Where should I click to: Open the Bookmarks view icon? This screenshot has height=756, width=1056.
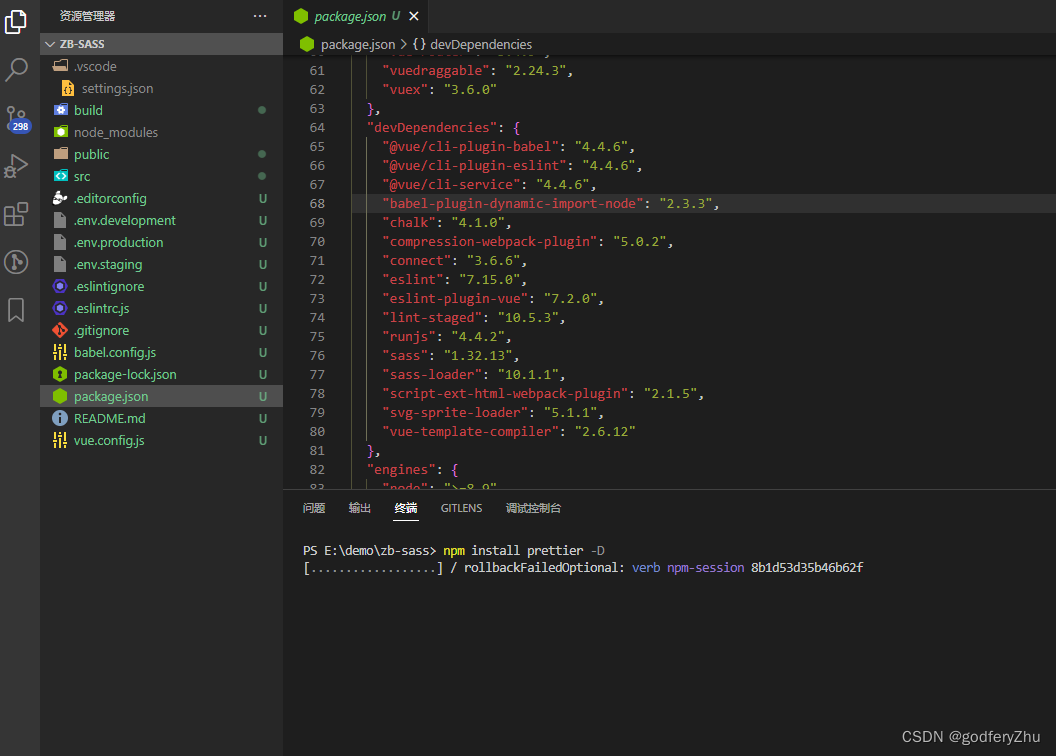click(16, 310)
